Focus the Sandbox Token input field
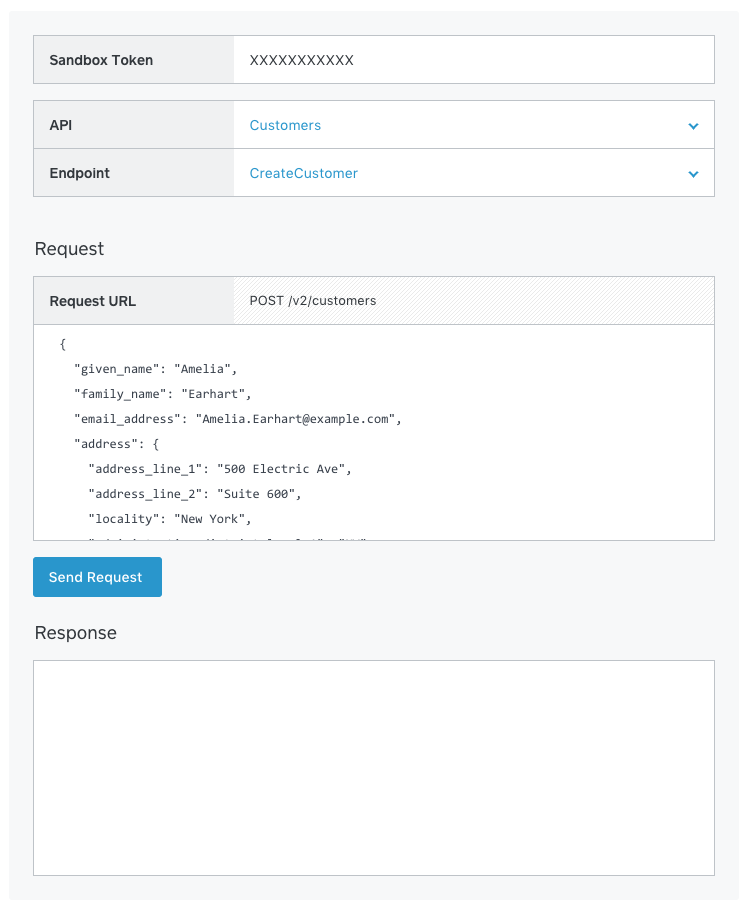 coord(473,60)
